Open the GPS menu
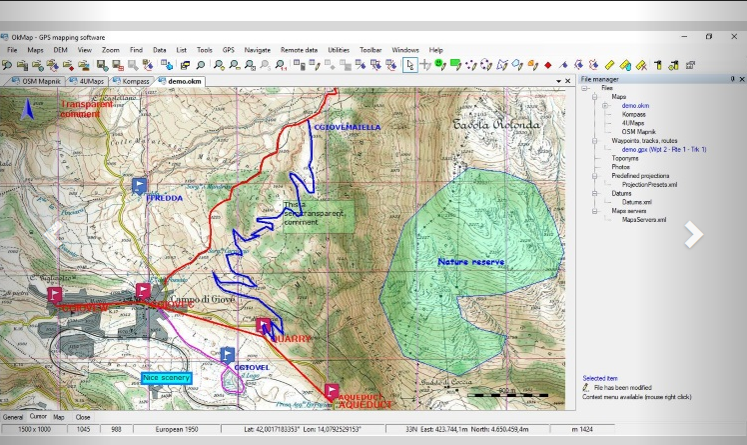The image size is (747, 445). (x=228, y=50)
